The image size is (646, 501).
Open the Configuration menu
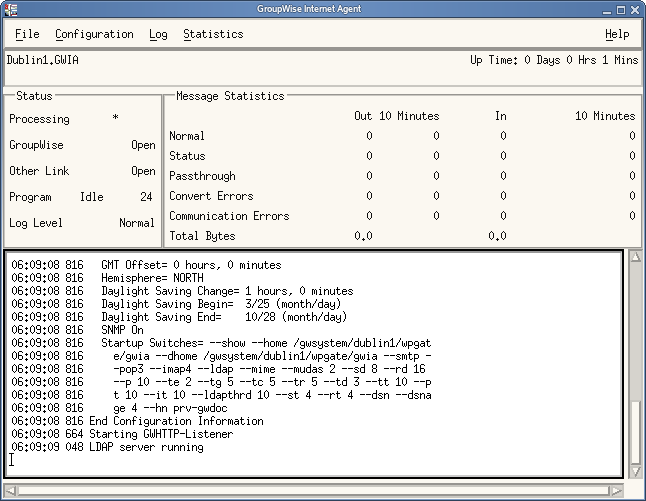94,34
